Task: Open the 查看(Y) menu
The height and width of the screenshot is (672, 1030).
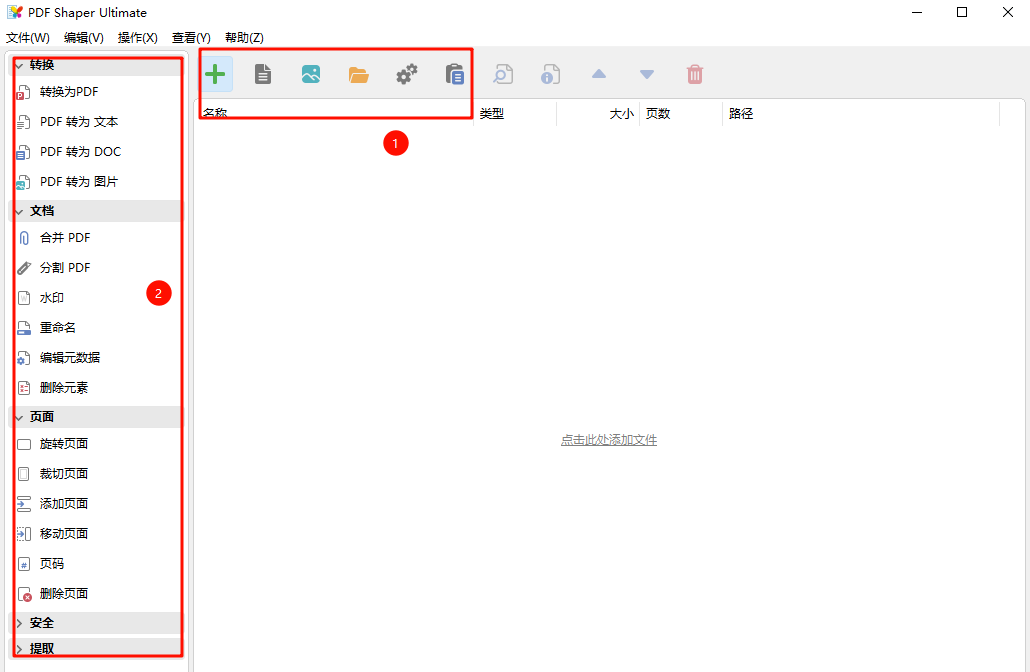Action: click(191, 37)
